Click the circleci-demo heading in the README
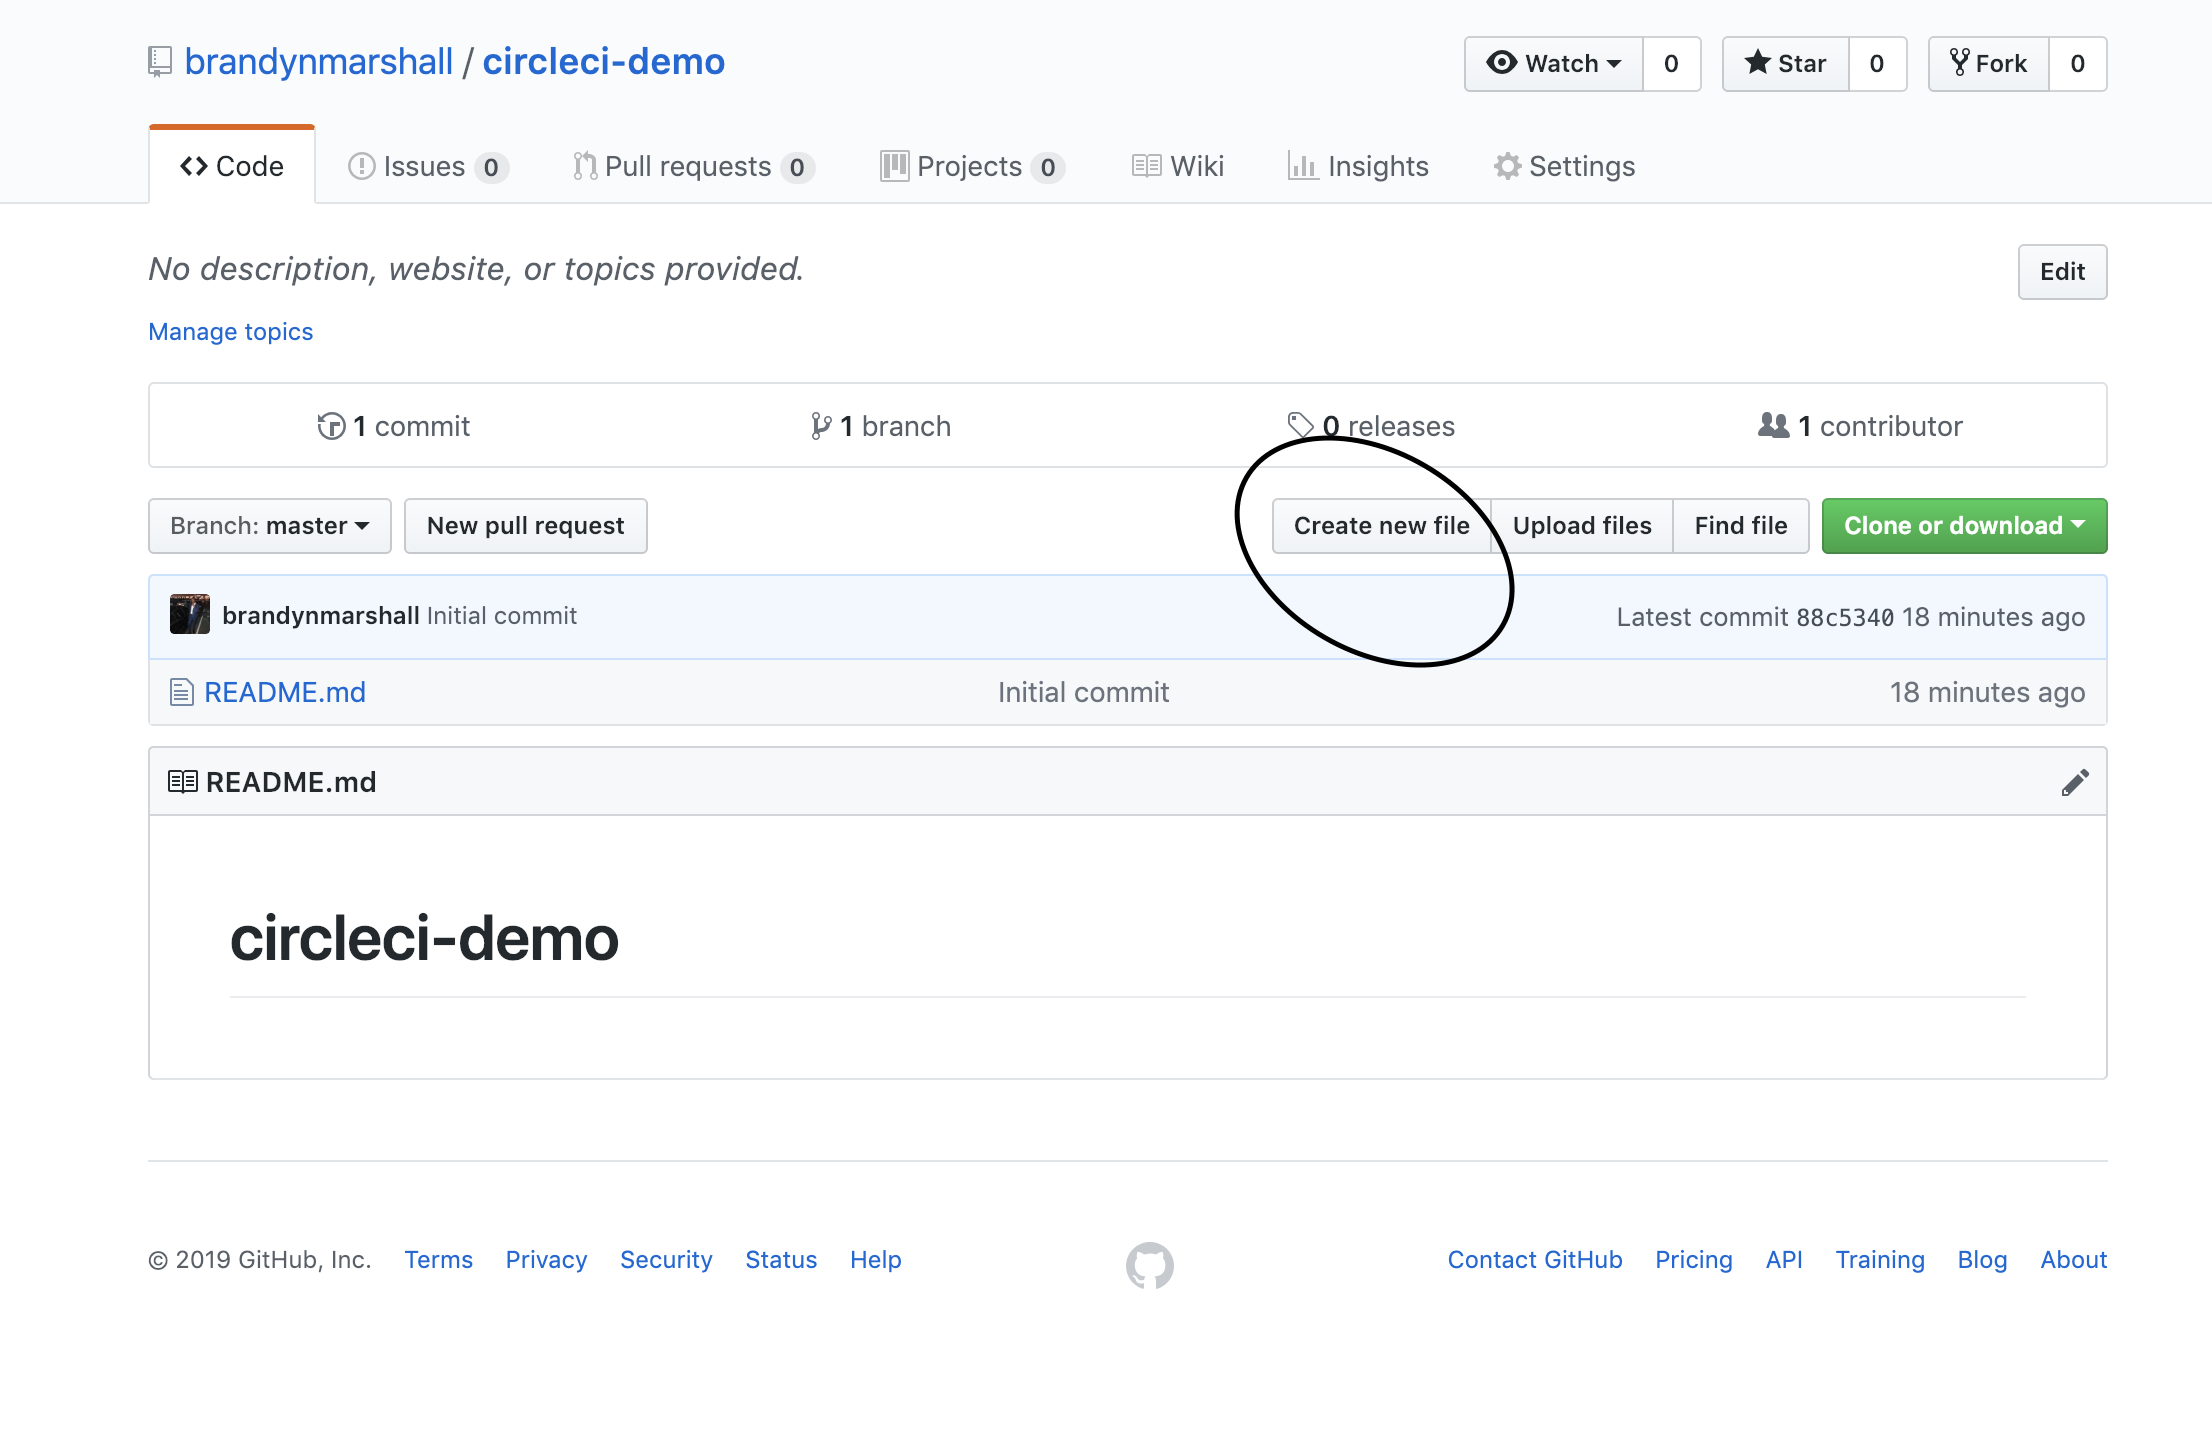The image size is (2212, 1430). (x=425, y=939)
